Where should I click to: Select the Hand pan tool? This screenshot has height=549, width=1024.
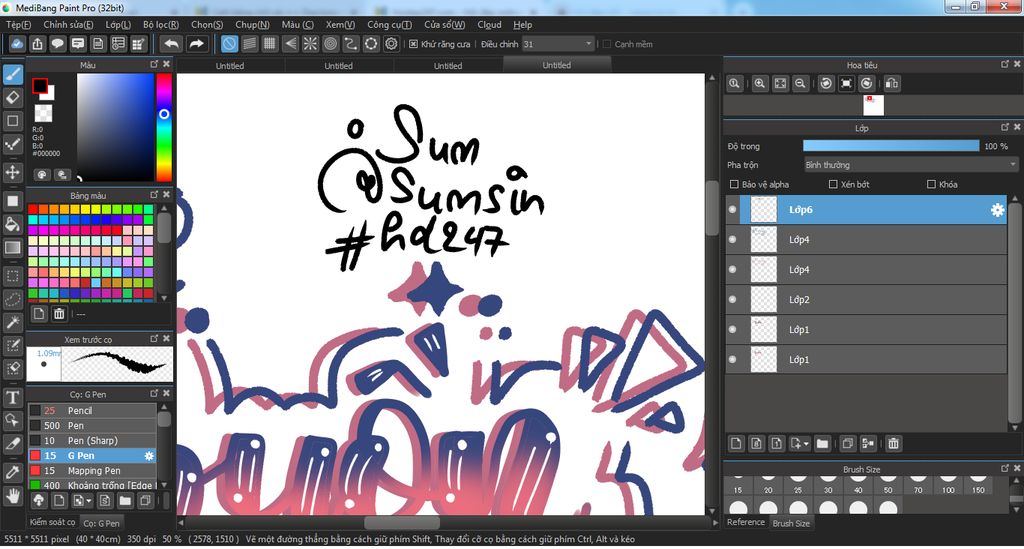click(x=12, y=497)
